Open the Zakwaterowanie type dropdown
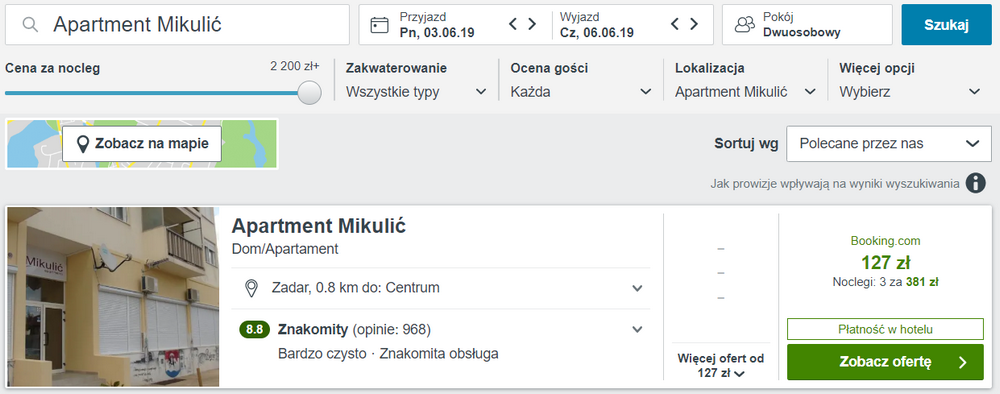The width and height of the screenshot is (1000, 394). coord(416,80)
